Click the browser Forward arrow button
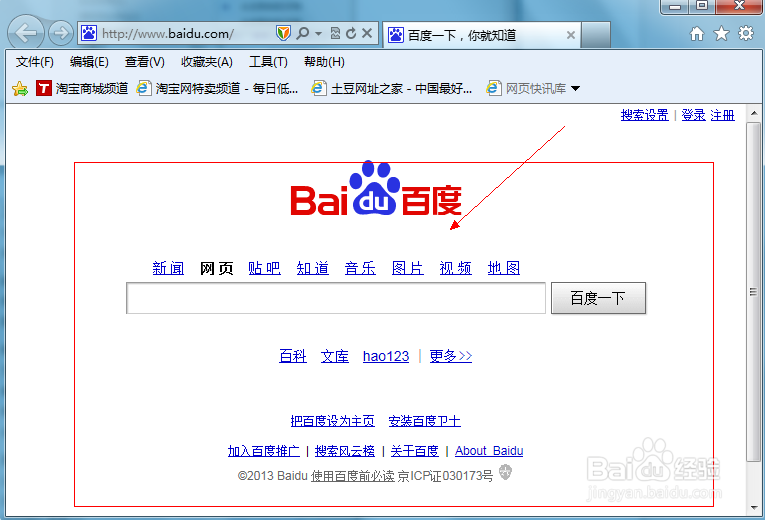The width and height of the screenshot is (765, 520). click(60, 33)
